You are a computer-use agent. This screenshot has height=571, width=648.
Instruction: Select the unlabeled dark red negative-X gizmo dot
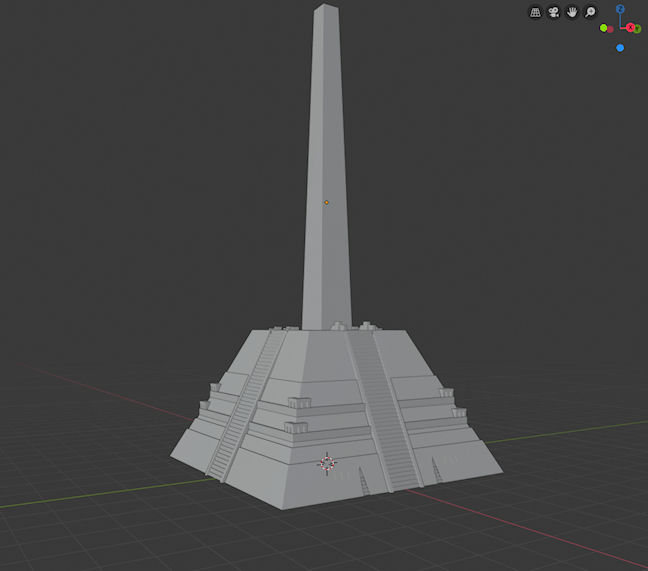tap(609, 28)
